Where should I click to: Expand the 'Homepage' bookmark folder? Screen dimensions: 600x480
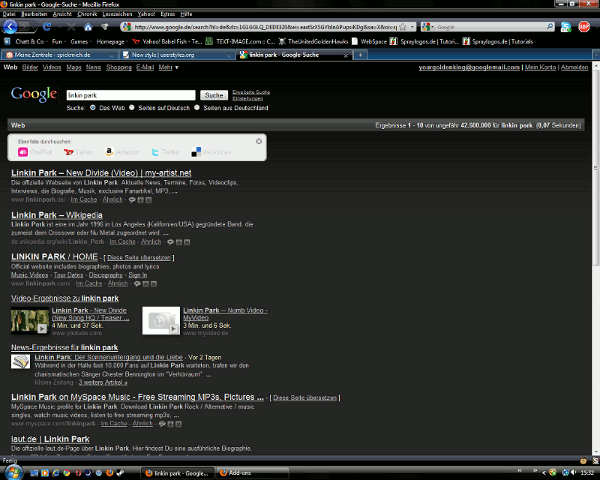pyautogui.click(x=112, y=41)
